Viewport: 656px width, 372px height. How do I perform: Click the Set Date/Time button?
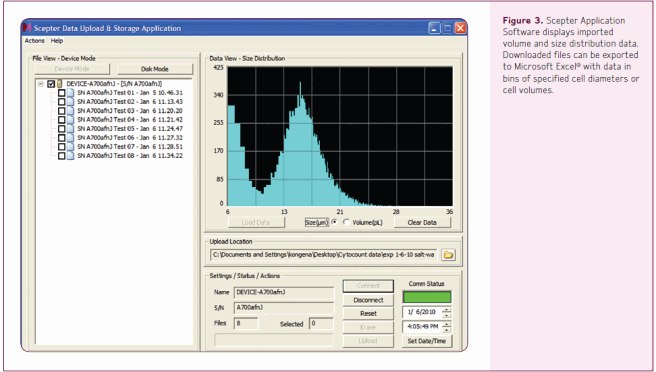(427, 341)
